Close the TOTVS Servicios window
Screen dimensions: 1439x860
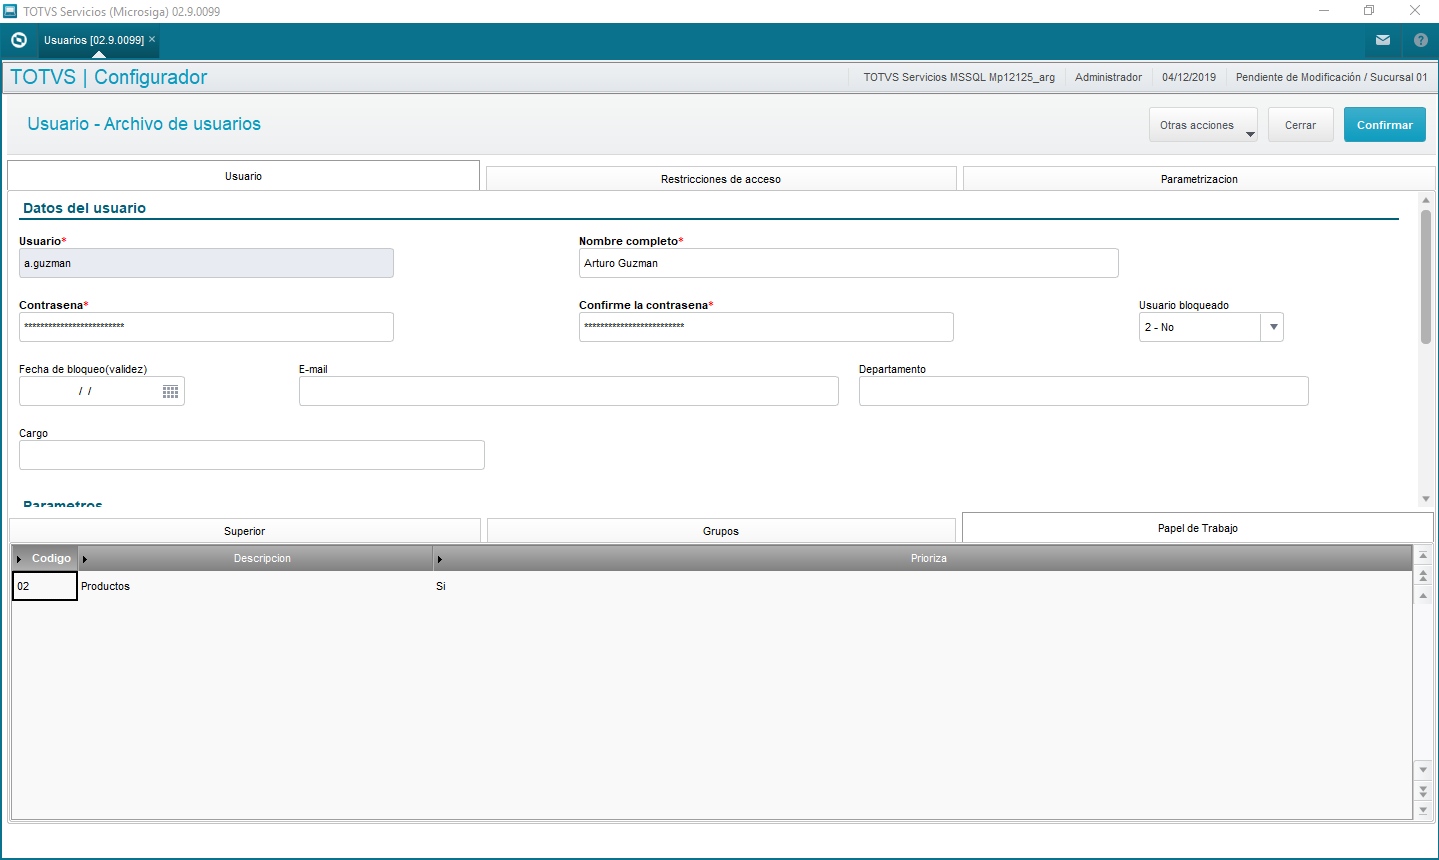1415,11
